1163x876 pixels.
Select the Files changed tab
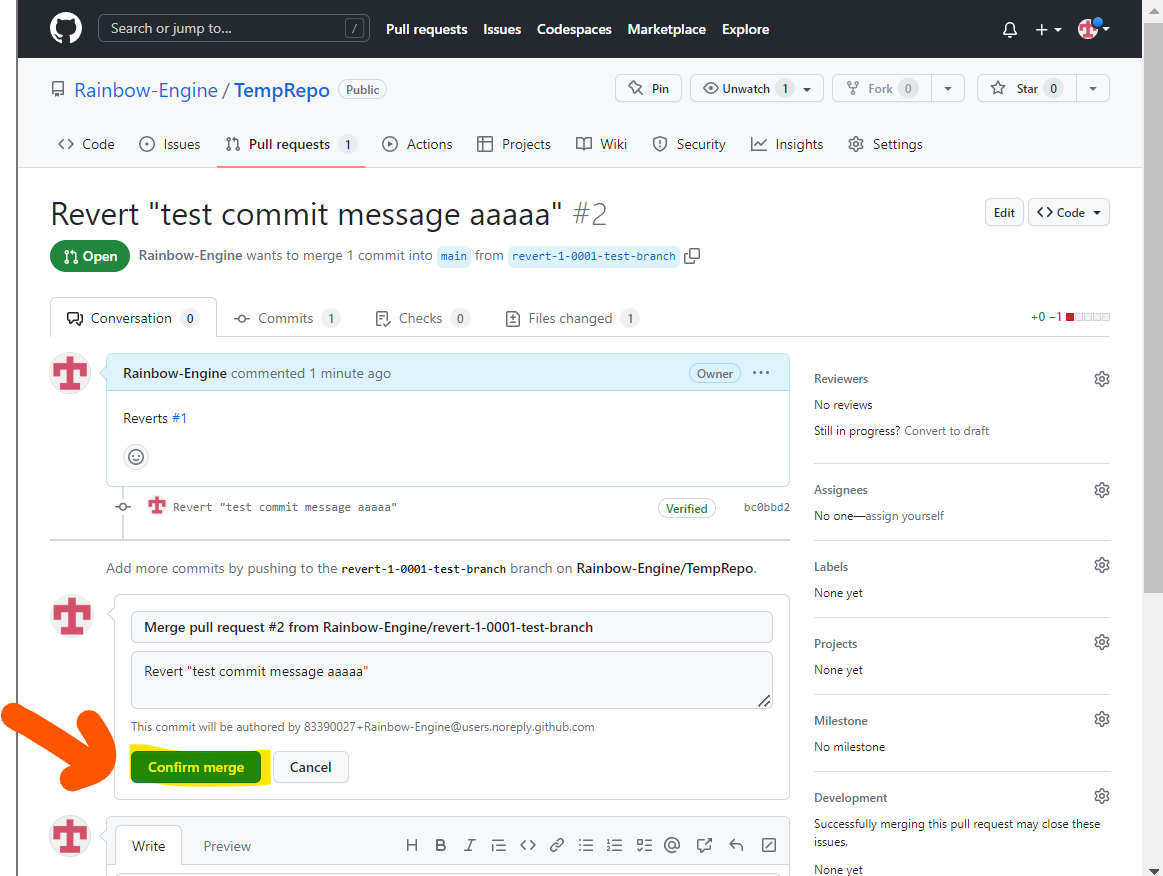pos(572,318)
